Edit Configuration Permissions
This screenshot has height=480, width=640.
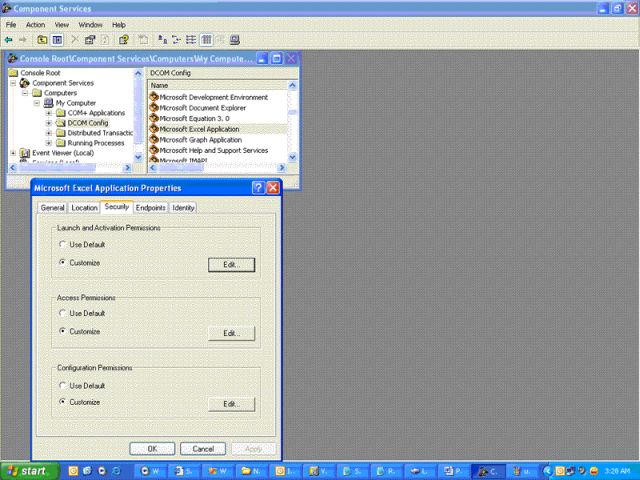pos(231,404)
